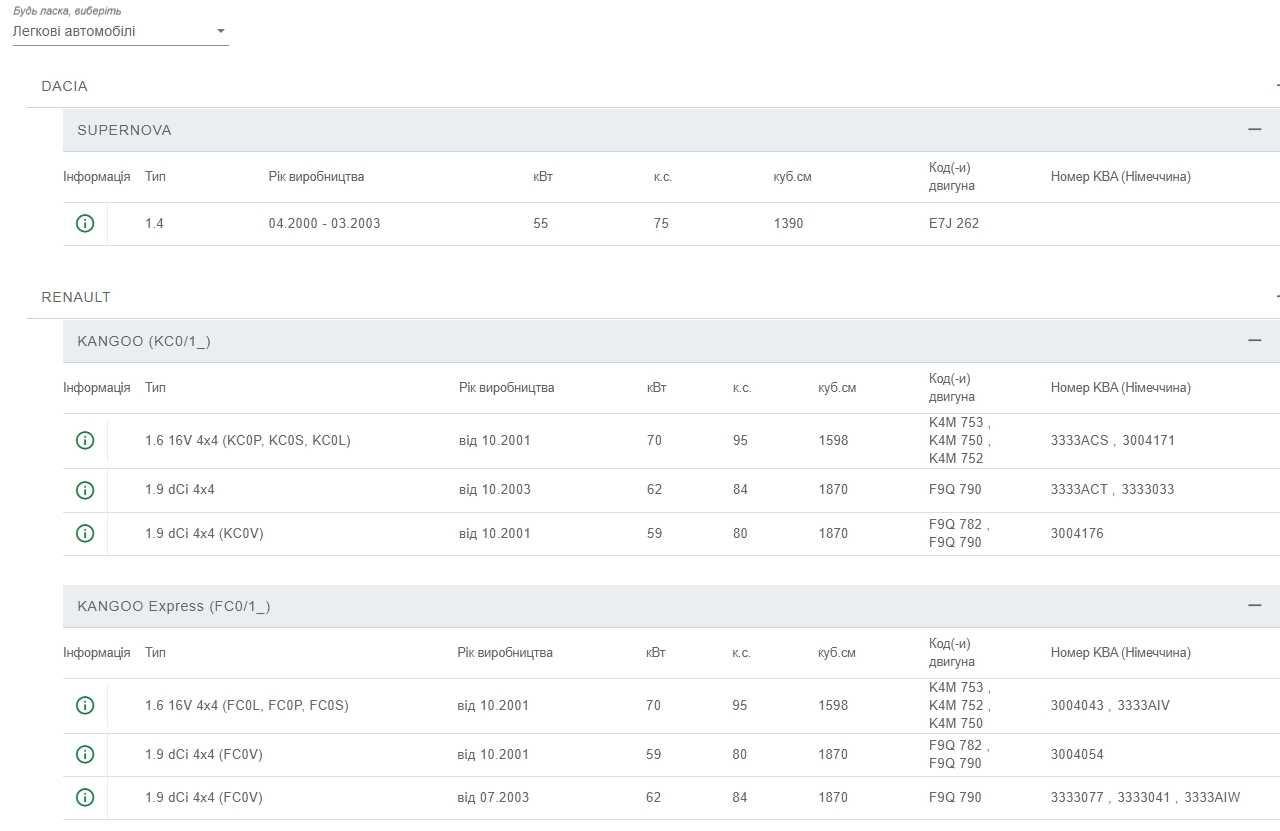Click info icon for 1.9 dCi 4x4 84 hp Kangoo row
This screenshot has height=831, width=1280.
85,489
